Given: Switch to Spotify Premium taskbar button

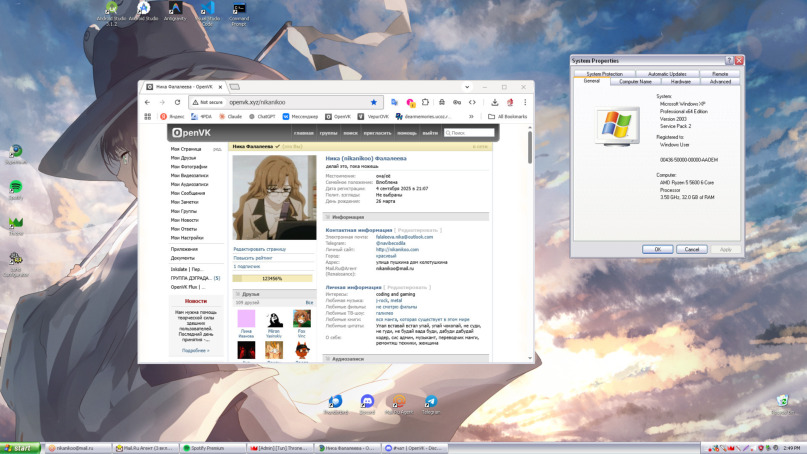Looking at the screenshot, I should point(213,448).
